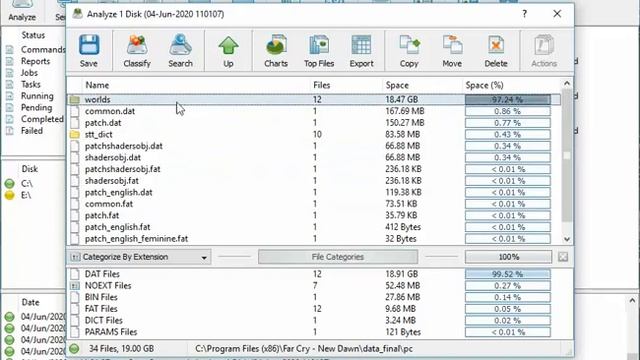Select patch_english_feminine.fat file
This screenshot has height=360, width=640.
[313, 238]
